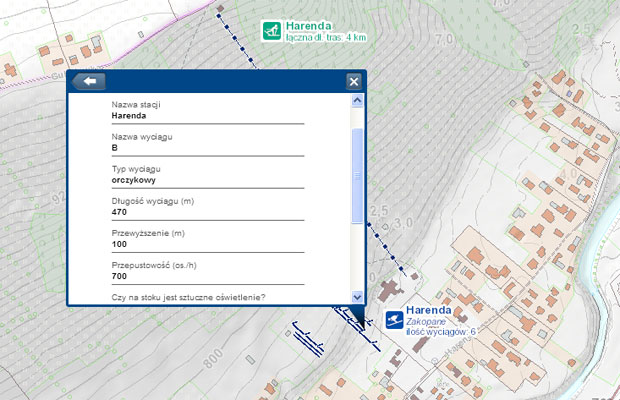Click 'ilość wyciągów: 6' text
Viewport: 620px width, 400px height.
pos(440,332)
